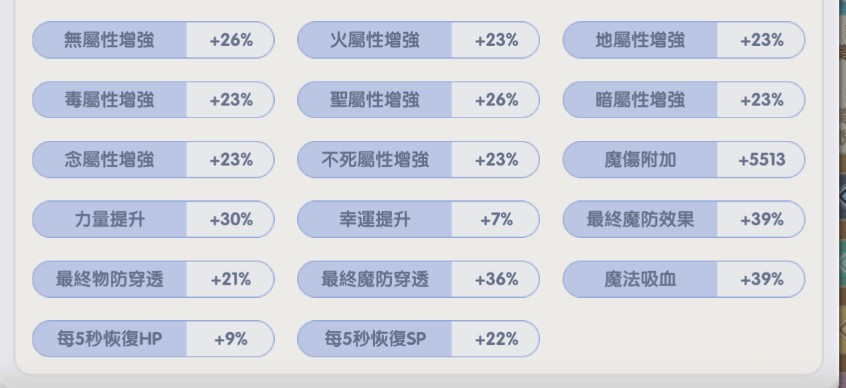The height and width of the screenshot is (388, 846).
Task: Select the 最終魔防穿透 +36% entry
Action: [x=418, y=279]
